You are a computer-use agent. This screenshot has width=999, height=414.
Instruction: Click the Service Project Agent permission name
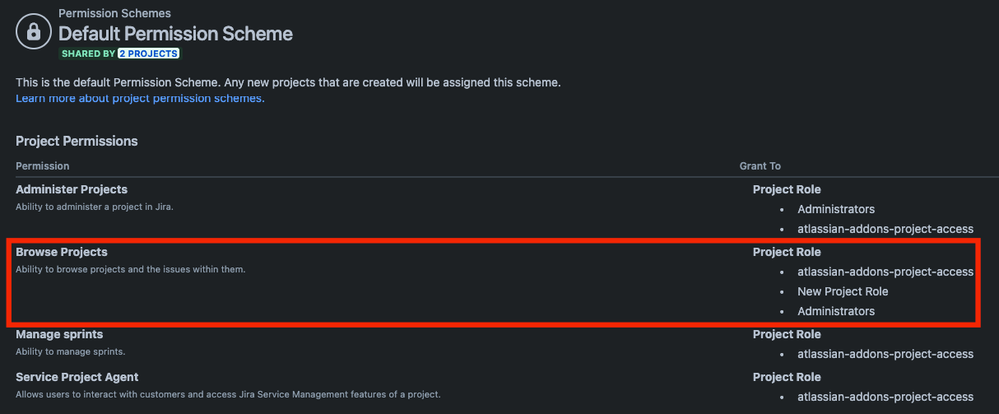(77, 377)
